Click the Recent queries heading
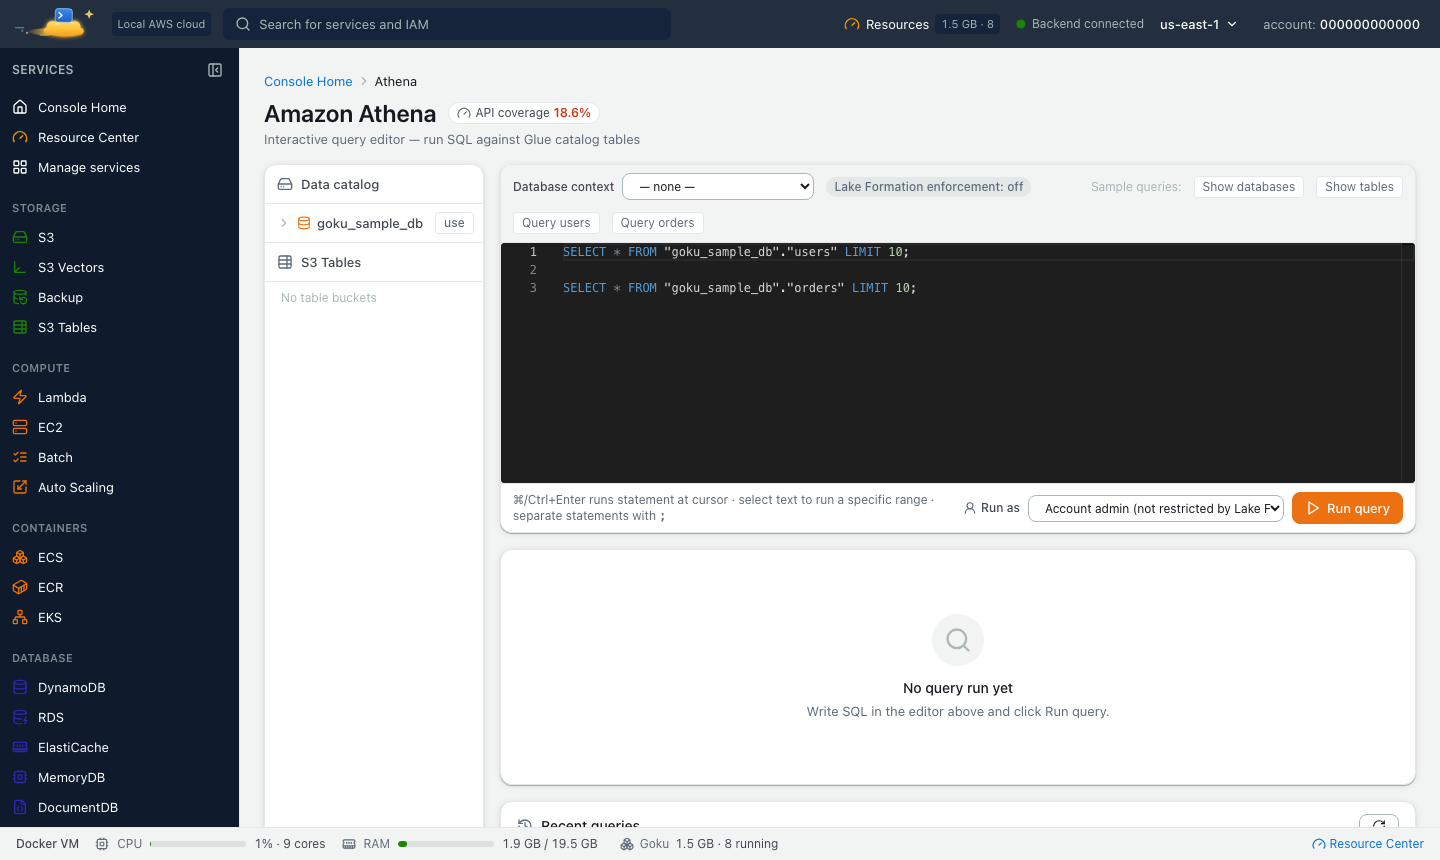Image resolution: width=1440 pixels, height=860 pixels. (590, 824)
